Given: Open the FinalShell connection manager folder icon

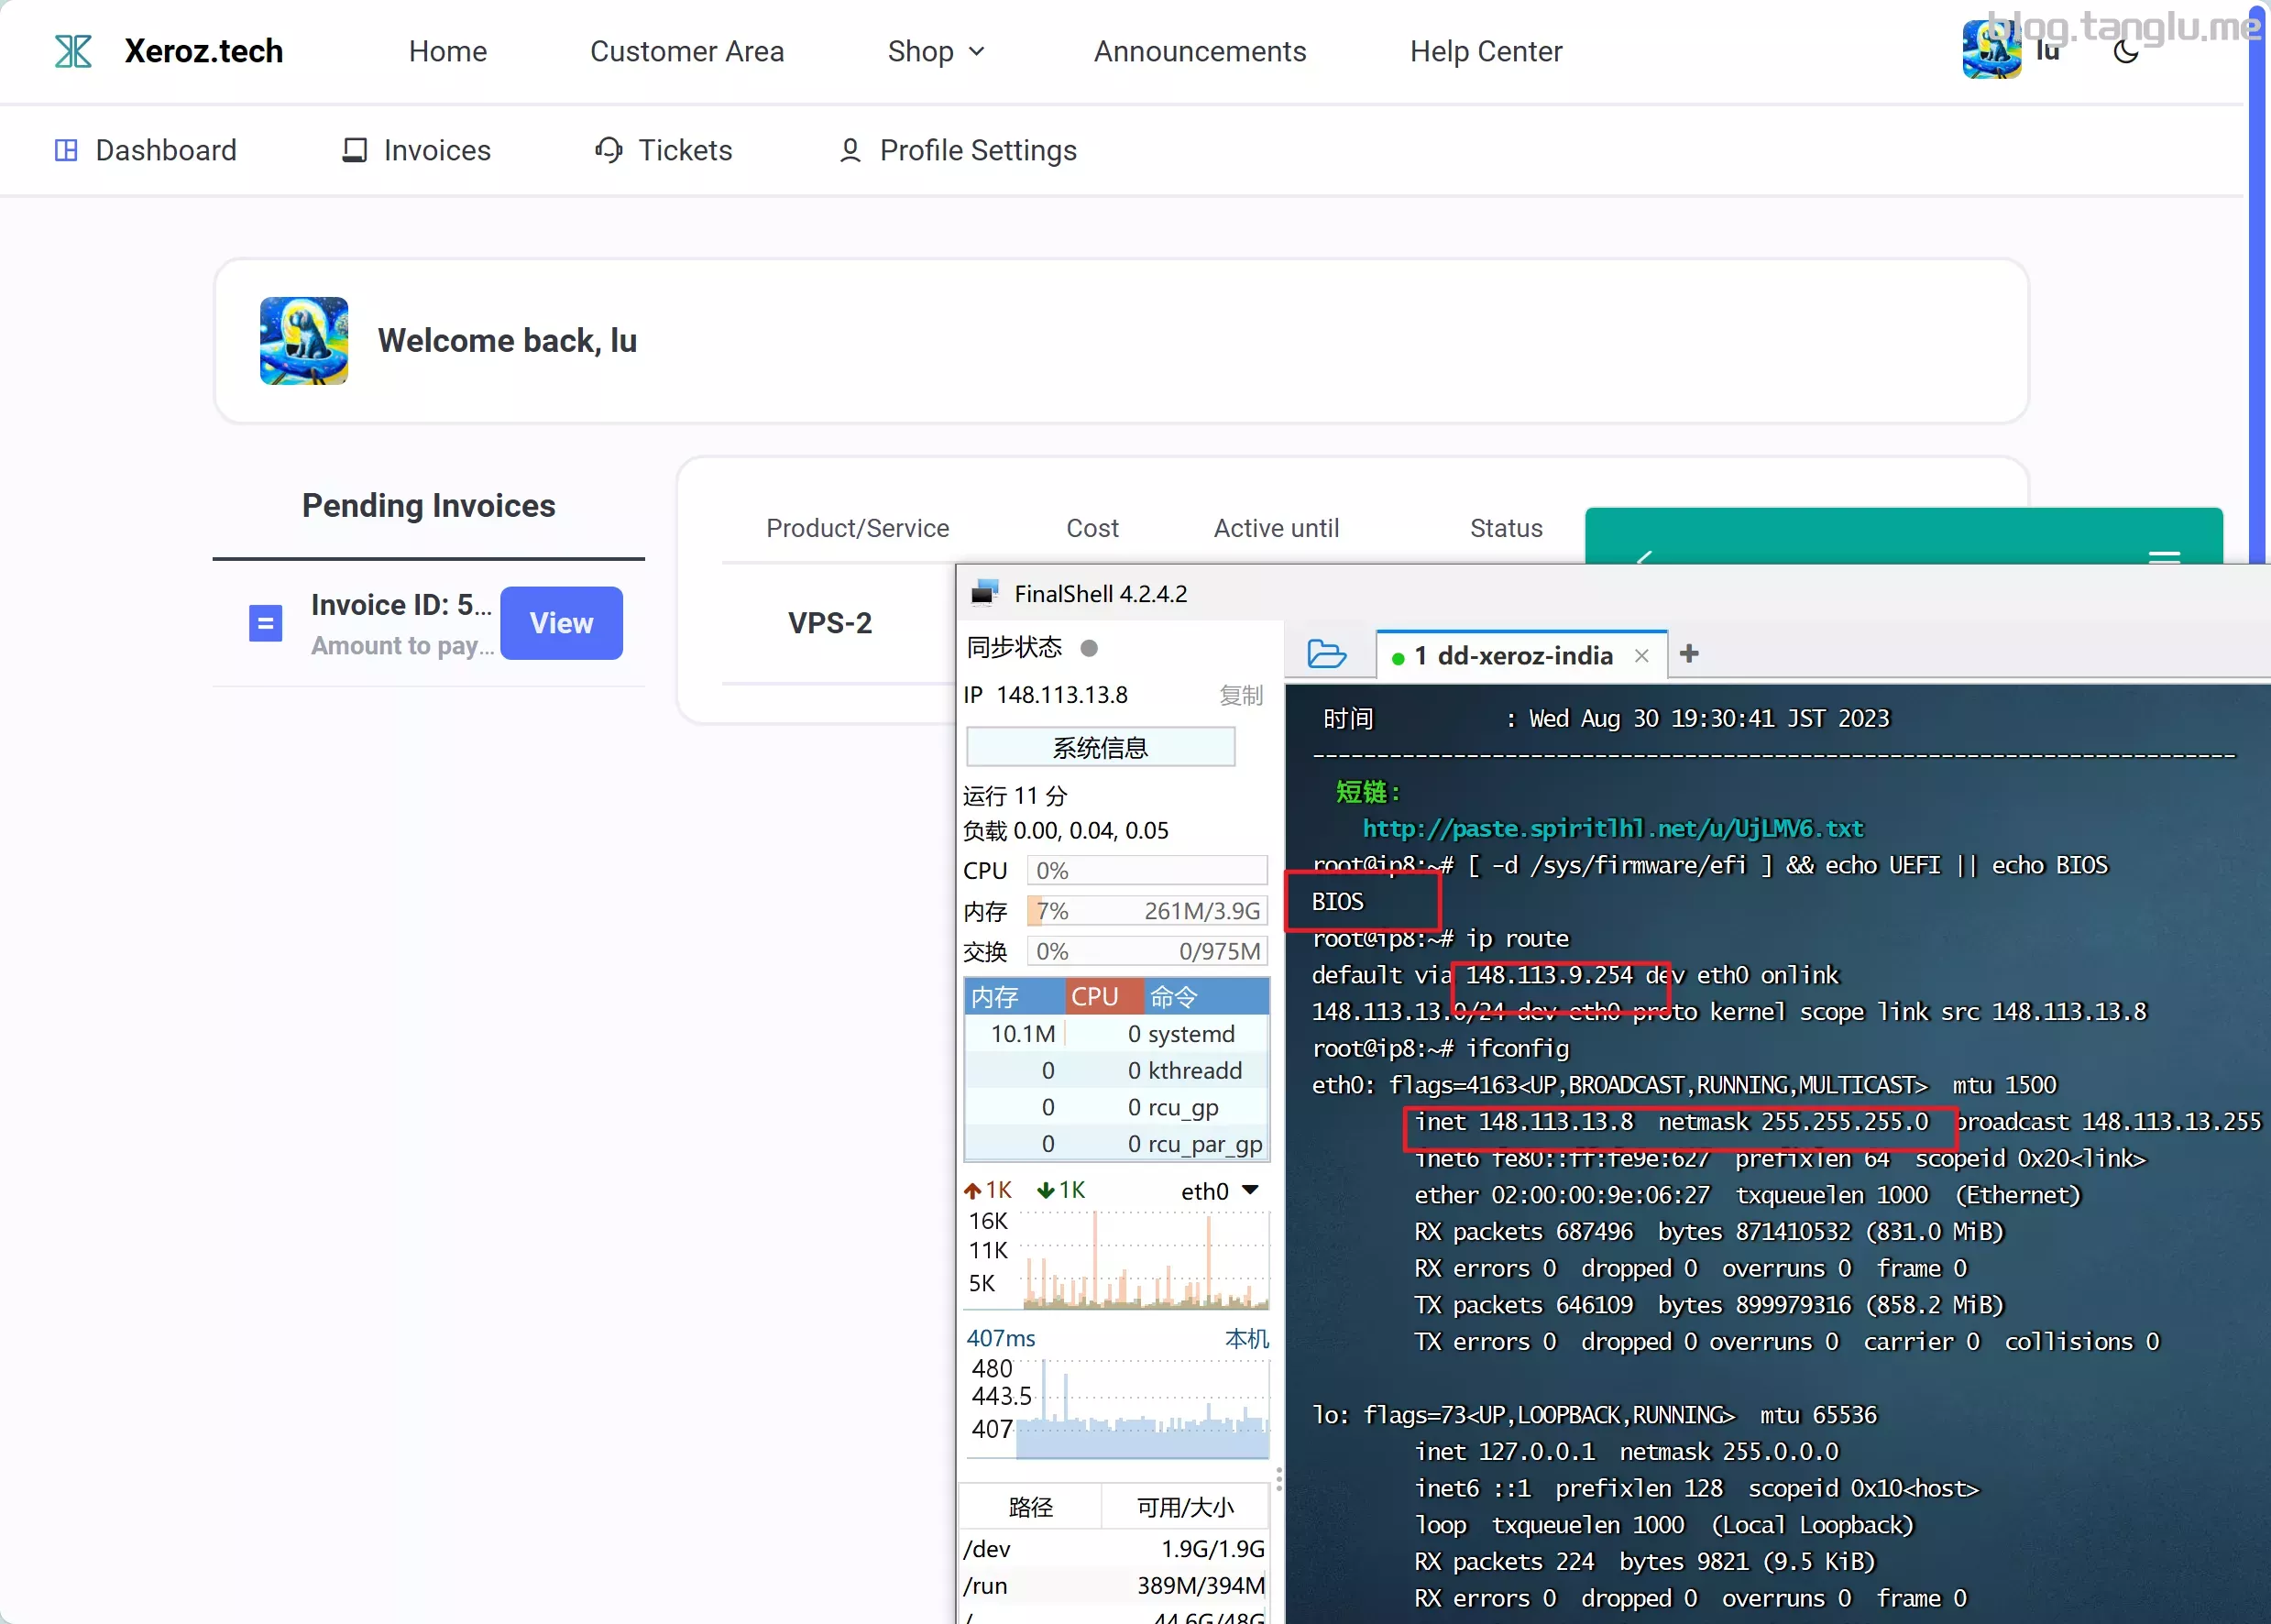Looking at the screenshot, I should (x=1327, y=654).
